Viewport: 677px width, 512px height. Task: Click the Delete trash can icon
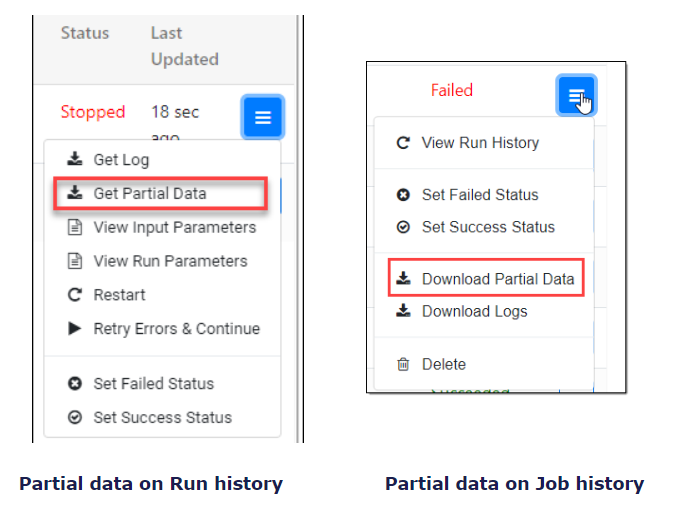coord(403,364)
